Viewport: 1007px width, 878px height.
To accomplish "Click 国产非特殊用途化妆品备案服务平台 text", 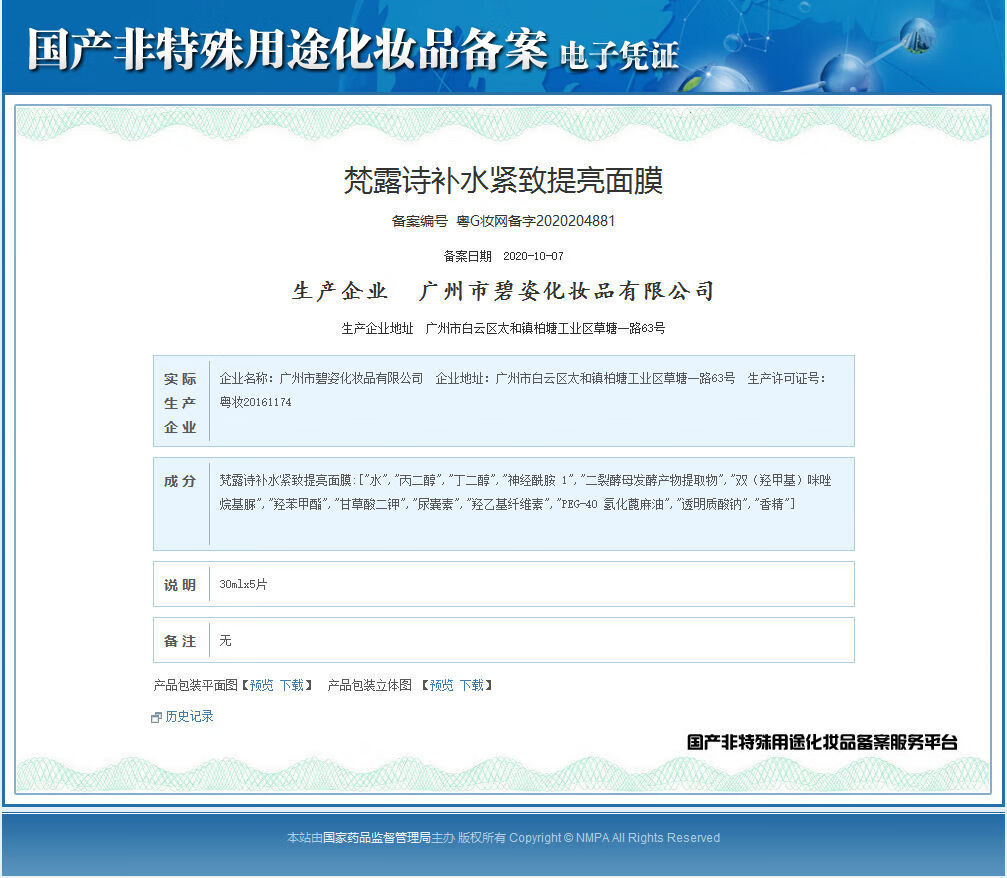I will tap(822, 742).
